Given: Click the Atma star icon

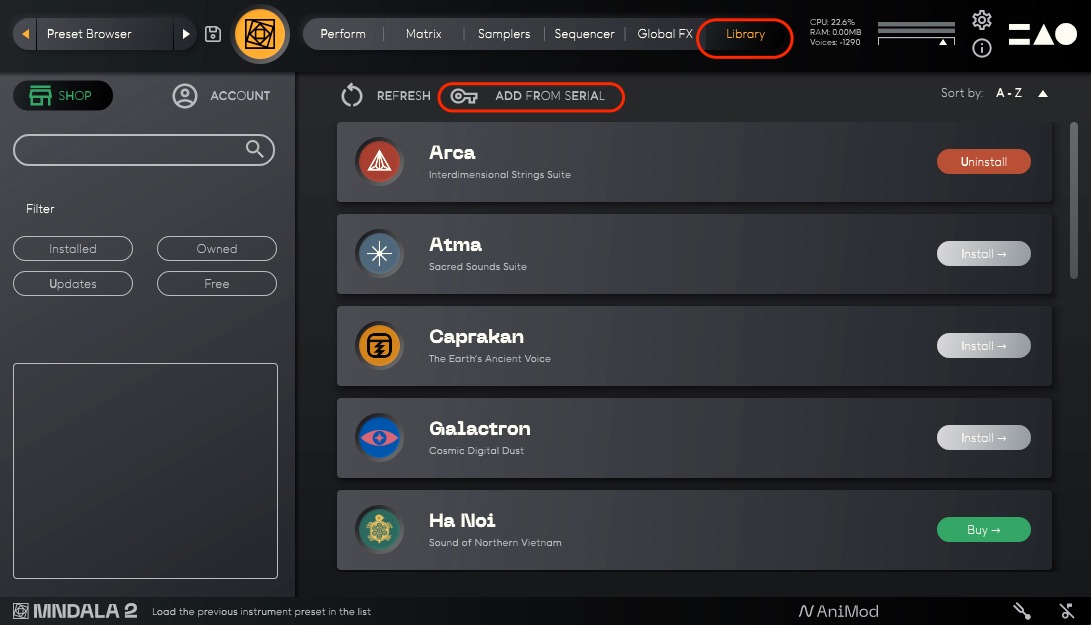Looking at the screenshot, I should (379, 253).
